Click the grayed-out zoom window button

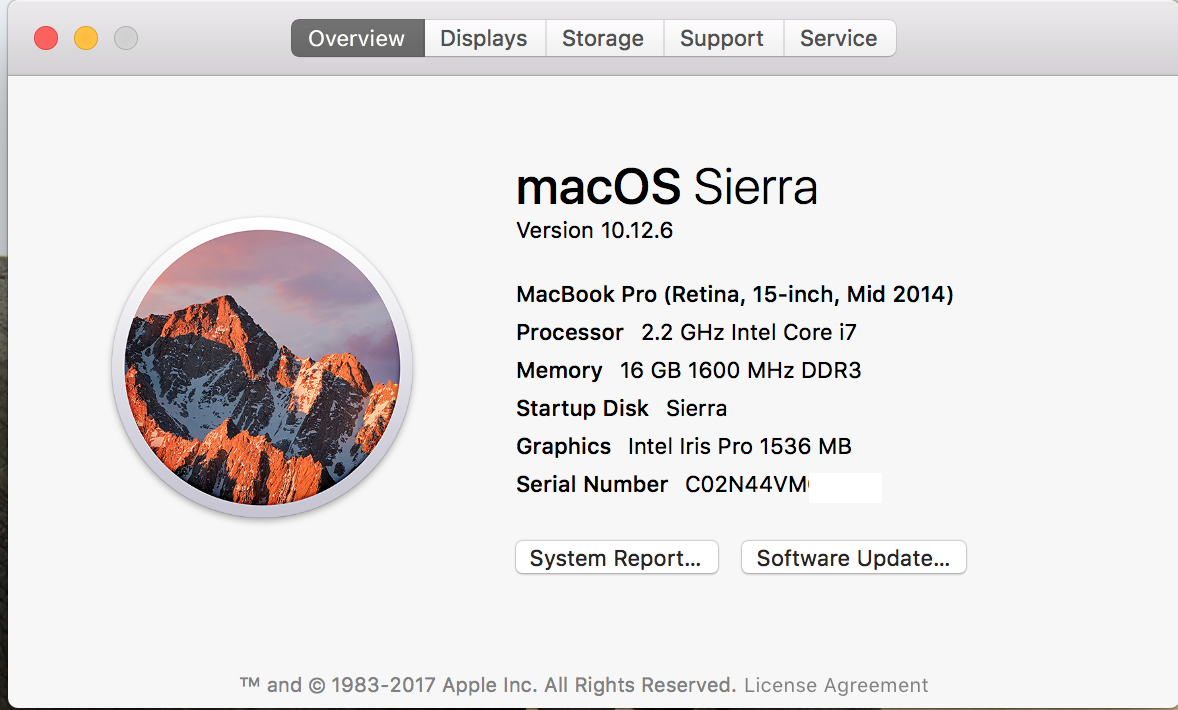point(126,39)
